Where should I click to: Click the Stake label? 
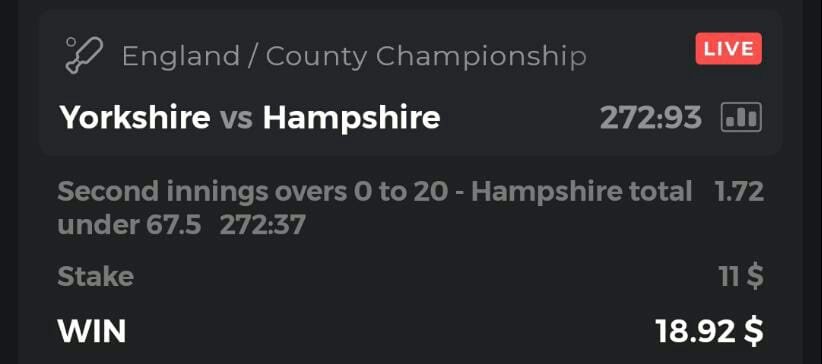pos(95,276)
